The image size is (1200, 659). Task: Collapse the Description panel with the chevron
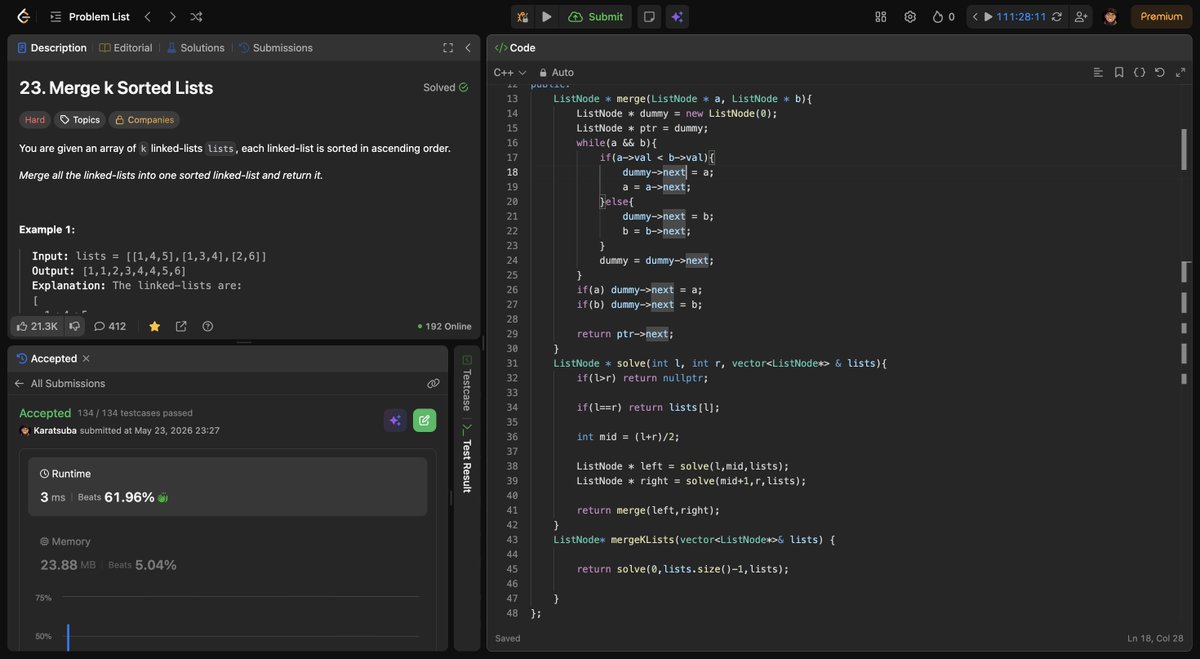(467, 47)
